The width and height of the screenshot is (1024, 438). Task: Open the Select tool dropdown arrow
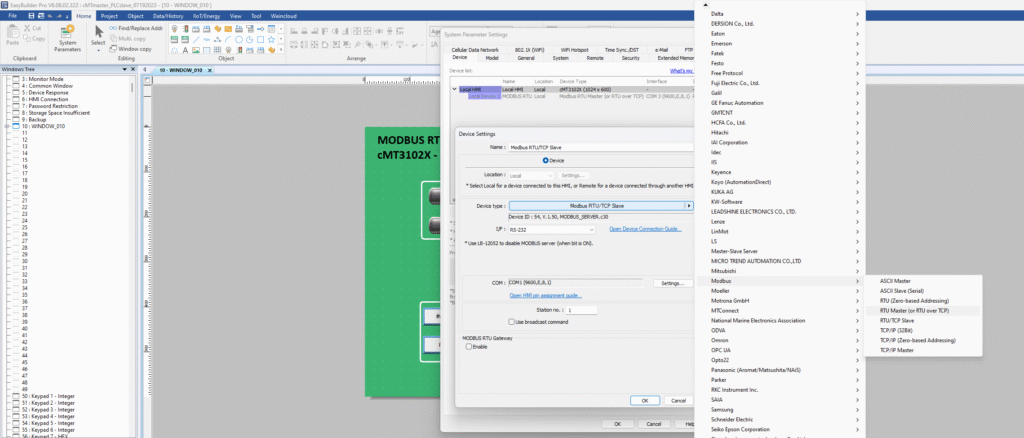(x=99, y=50)
